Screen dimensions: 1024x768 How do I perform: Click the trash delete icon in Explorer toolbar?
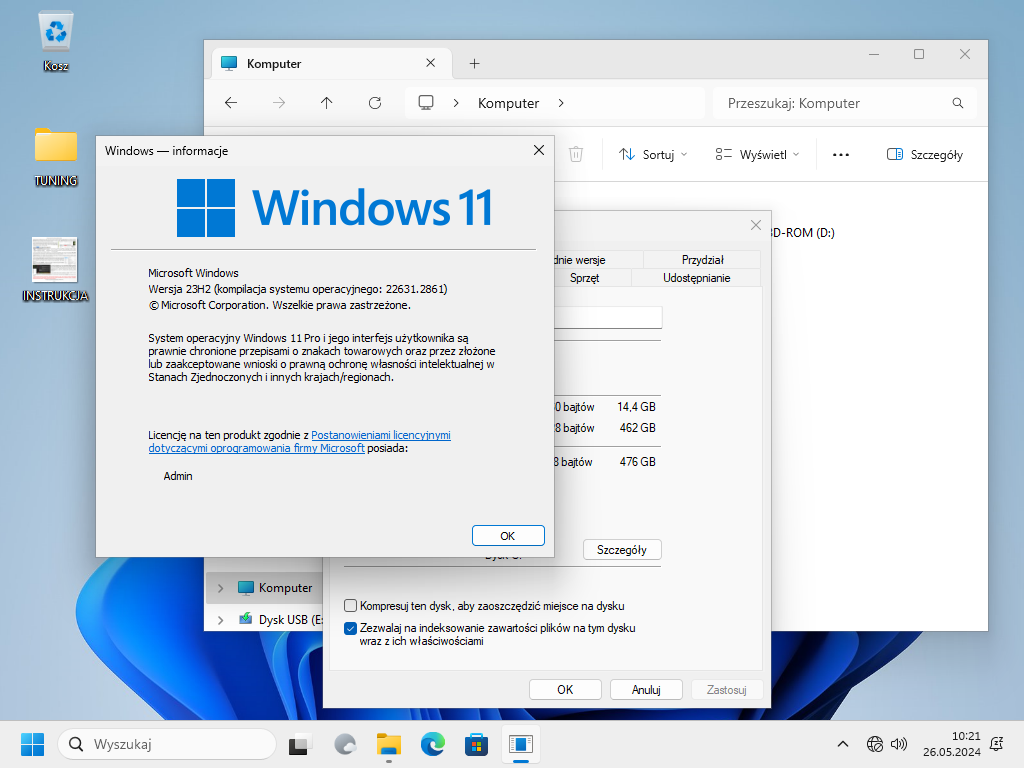(575, 154)
